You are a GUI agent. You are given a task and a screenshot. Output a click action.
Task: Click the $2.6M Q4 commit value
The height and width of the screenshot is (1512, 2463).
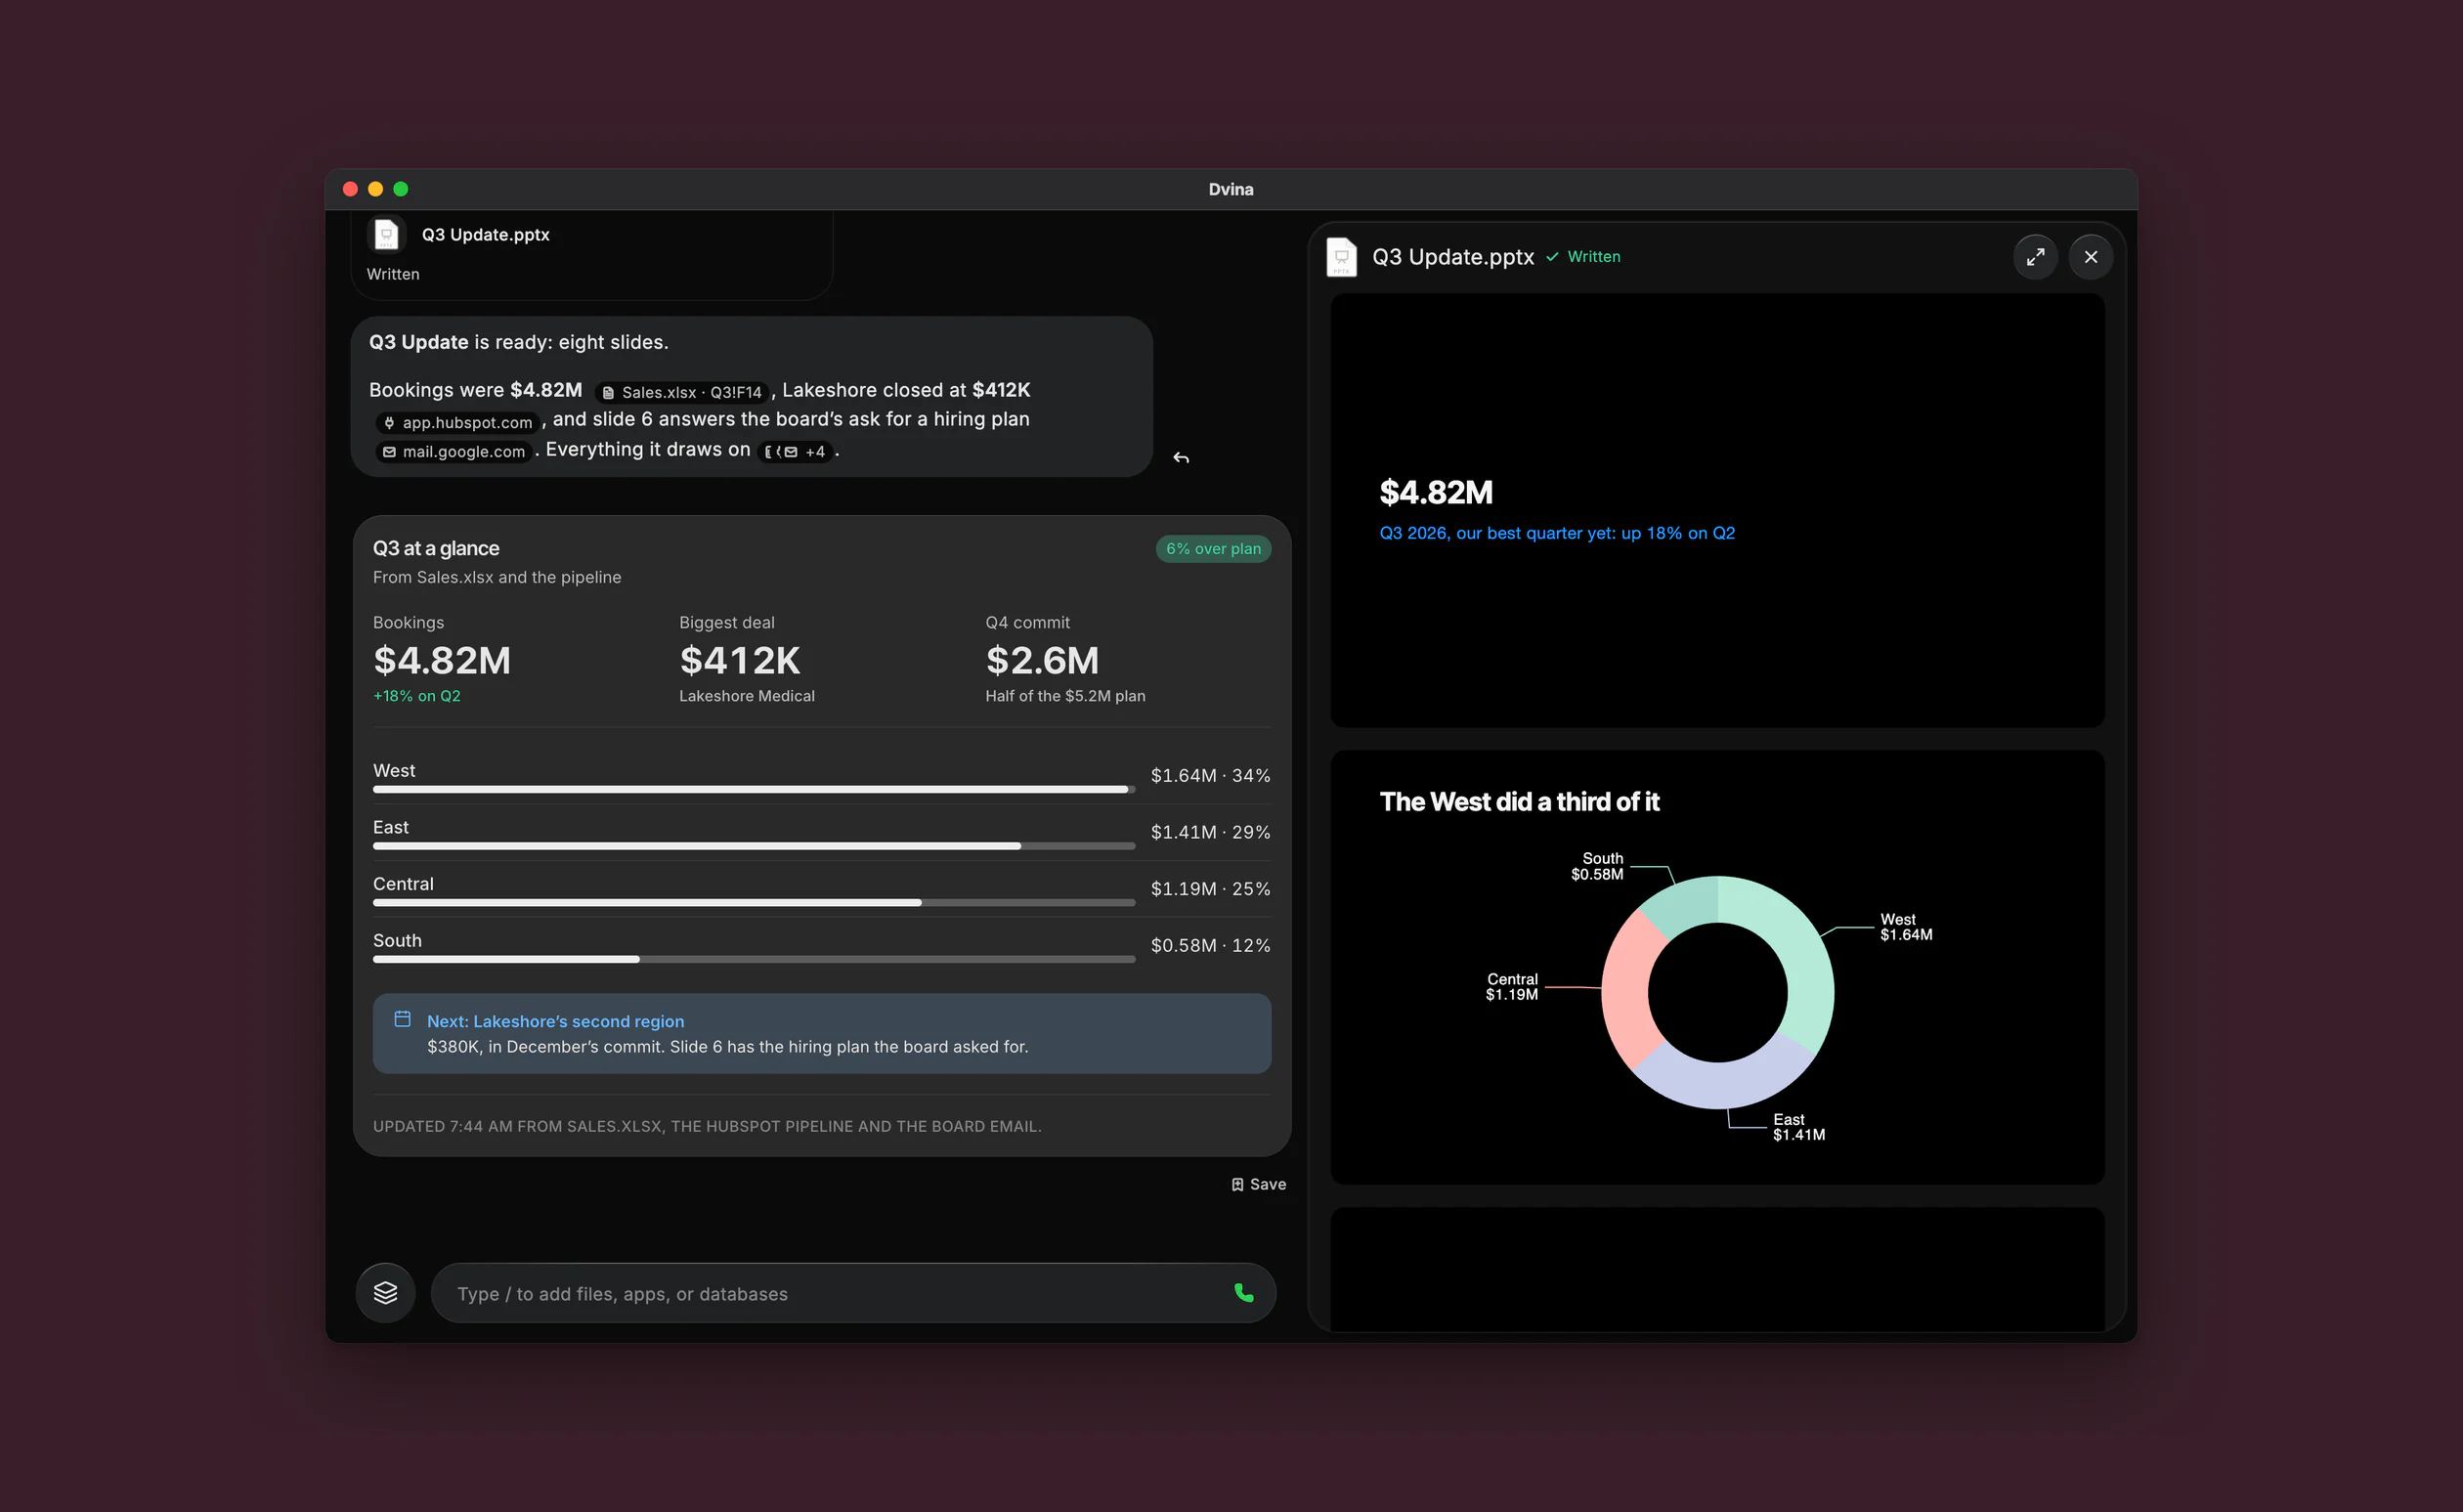[1042, 661]
